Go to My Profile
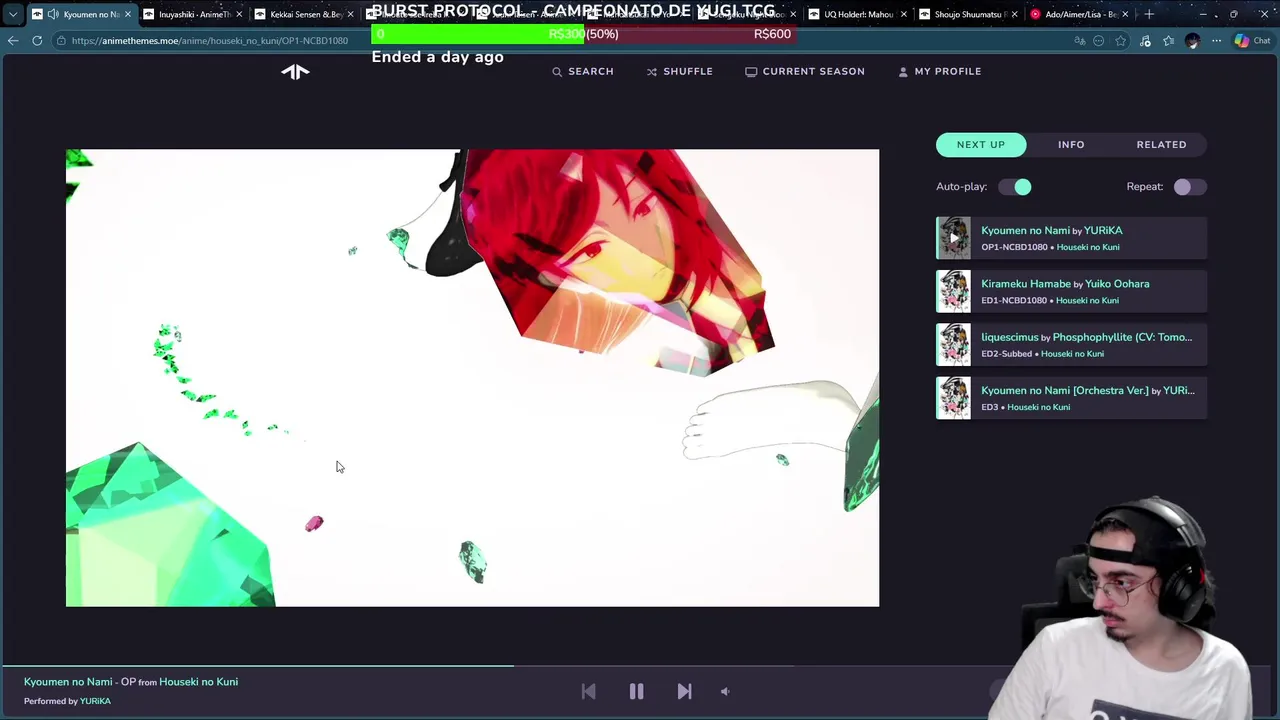The width and height of the screenshot is (1280, 720). coord(939,71)
